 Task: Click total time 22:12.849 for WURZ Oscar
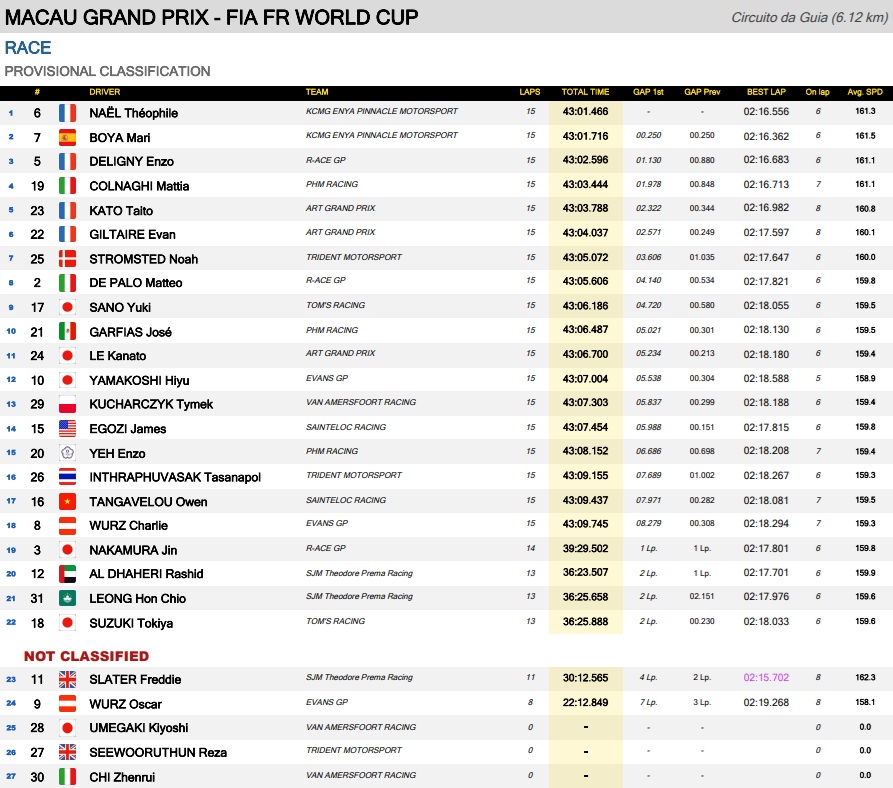click(x=585, y=702)
